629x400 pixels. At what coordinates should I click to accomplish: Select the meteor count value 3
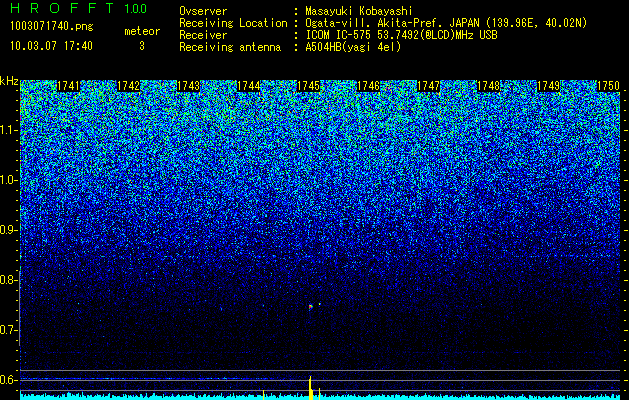click(x=142, y=46)
